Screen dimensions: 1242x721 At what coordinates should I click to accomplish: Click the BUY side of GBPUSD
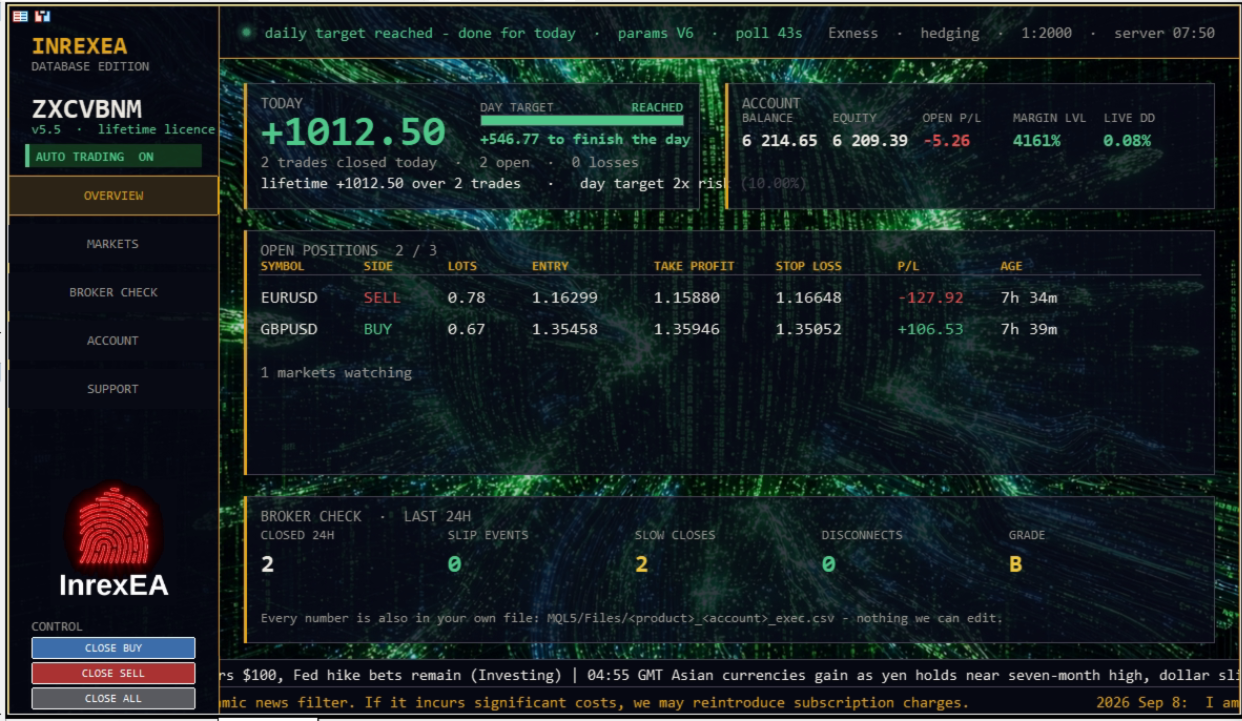click(x=378, y=329)
